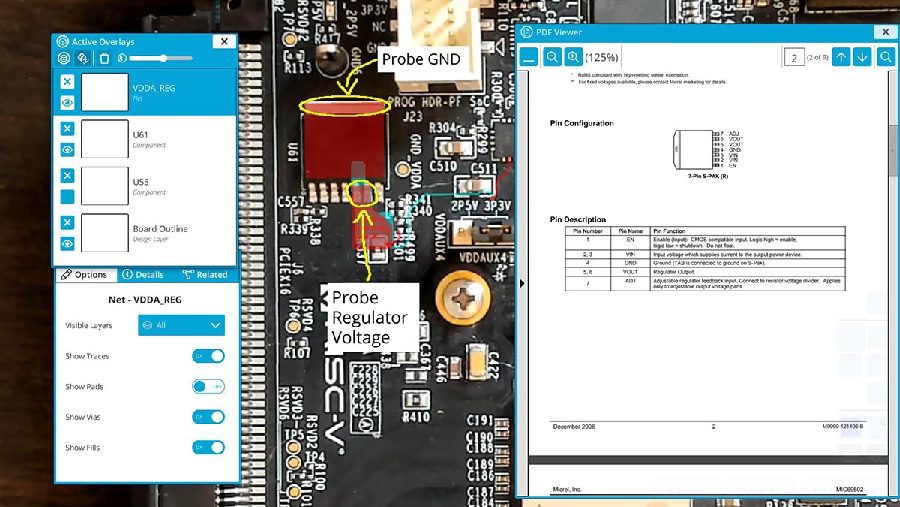Click the opacity contrast icon beside the slider
900x507 pixels.
(x=122, y=58)
